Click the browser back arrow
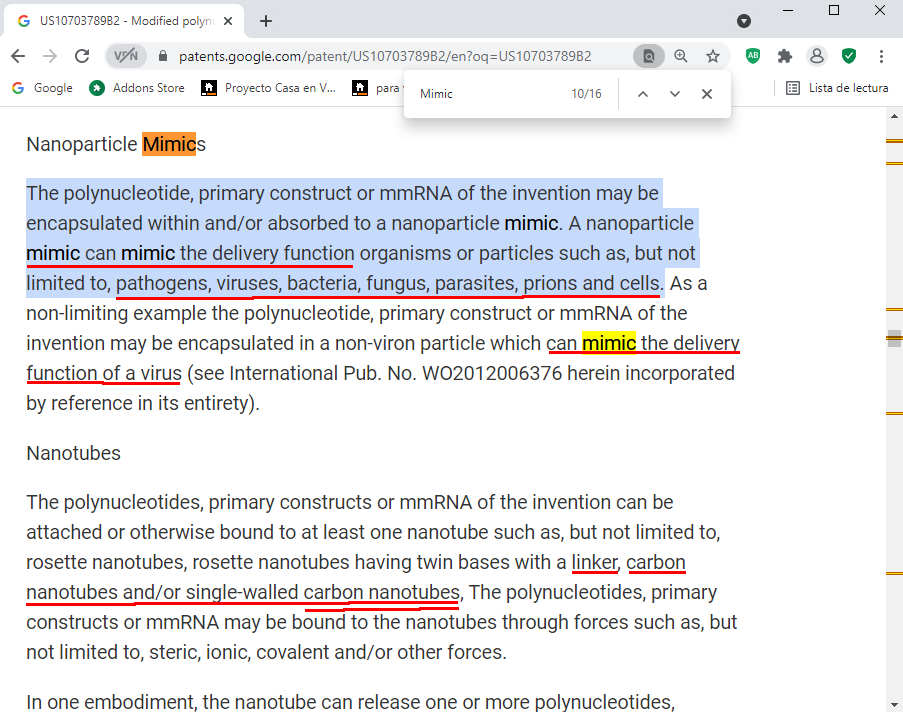 pos(18,56)
